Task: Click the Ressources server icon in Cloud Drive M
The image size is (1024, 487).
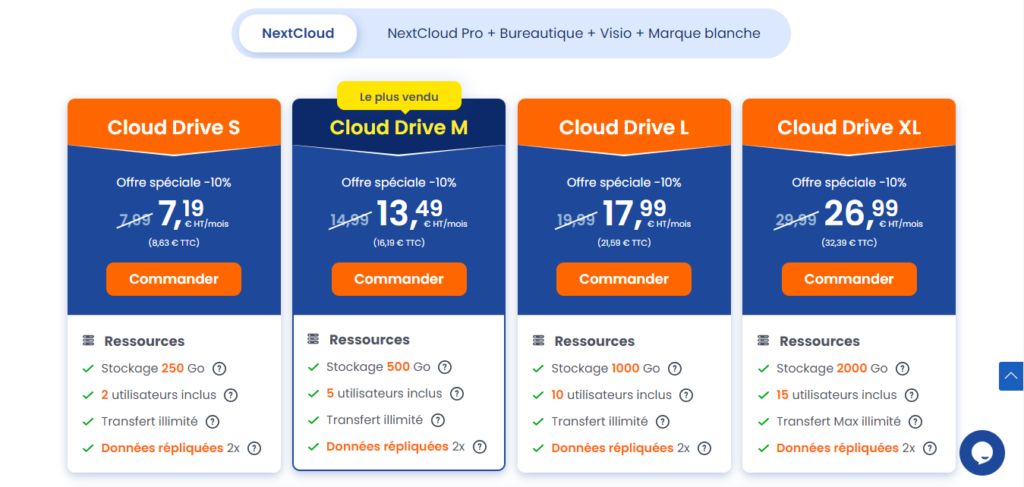Action: point(313,339)
